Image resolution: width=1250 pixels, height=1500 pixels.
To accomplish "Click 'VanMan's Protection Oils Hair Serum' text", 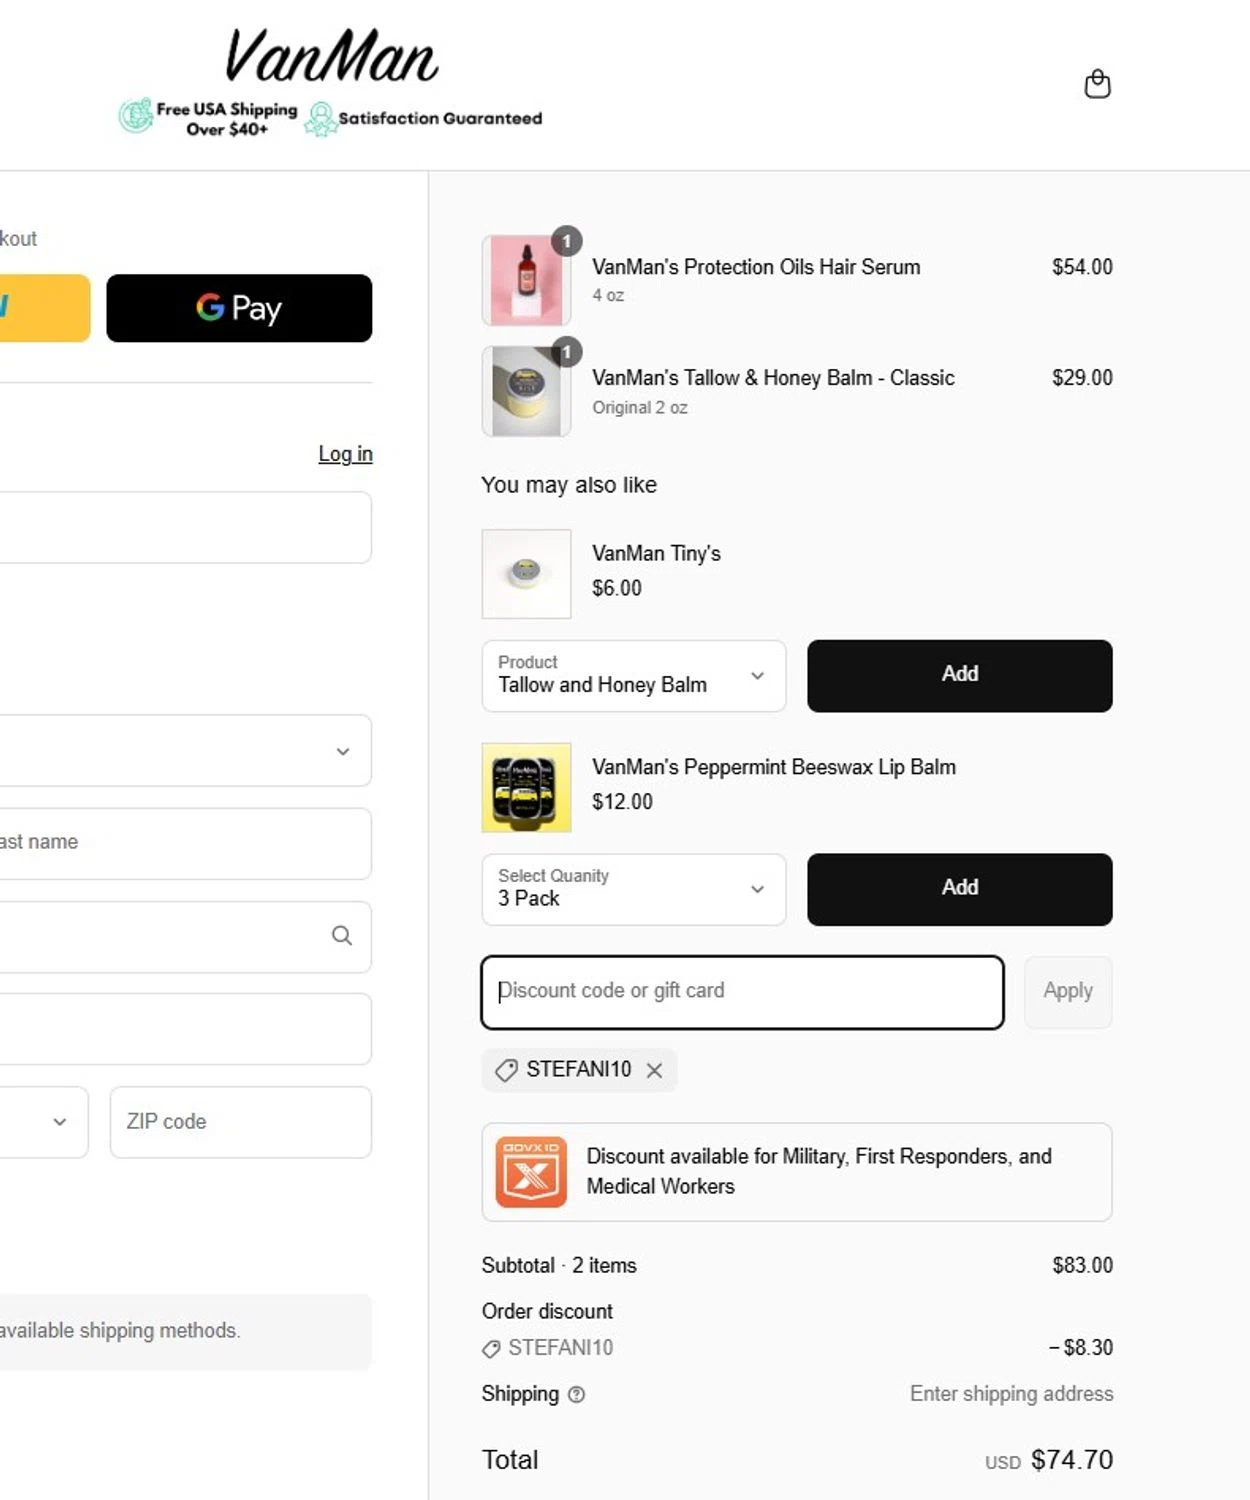I will [756, 267].
